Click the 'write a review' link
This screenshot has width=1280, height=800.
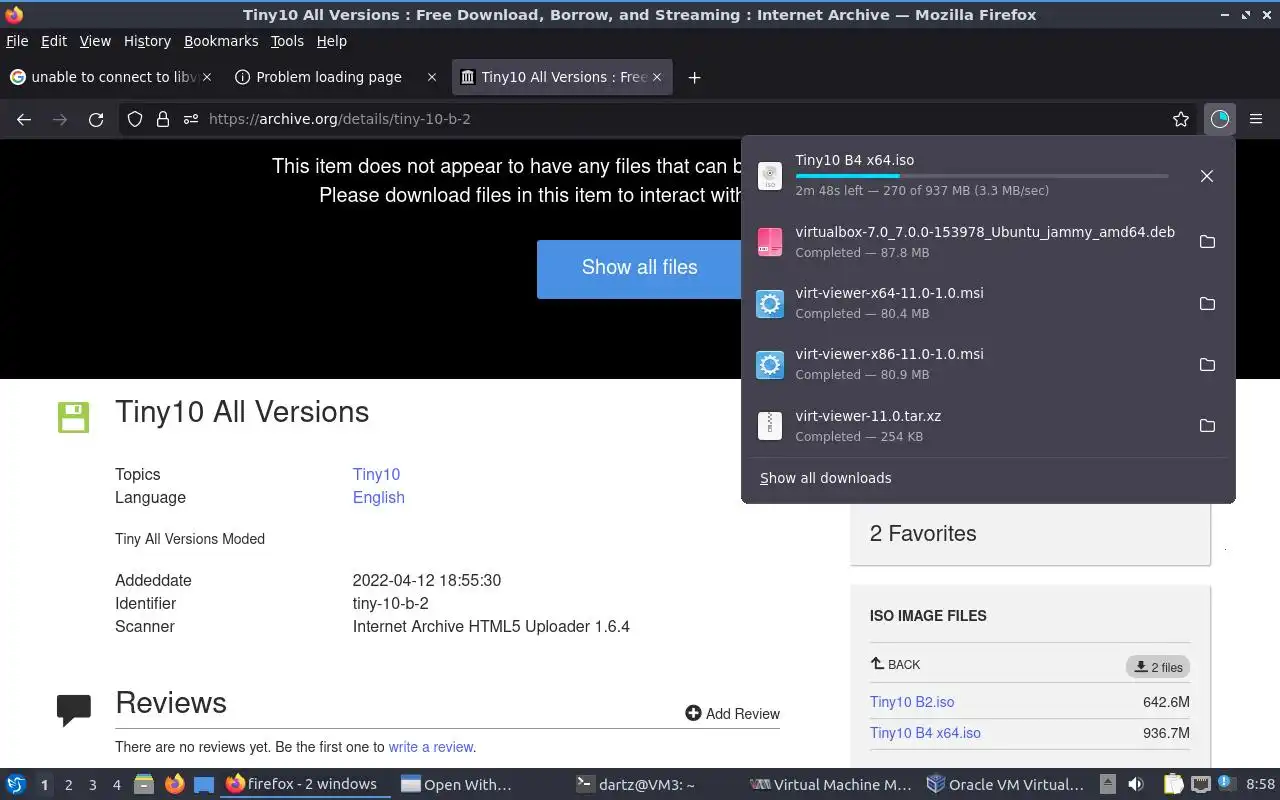(431, 747)
